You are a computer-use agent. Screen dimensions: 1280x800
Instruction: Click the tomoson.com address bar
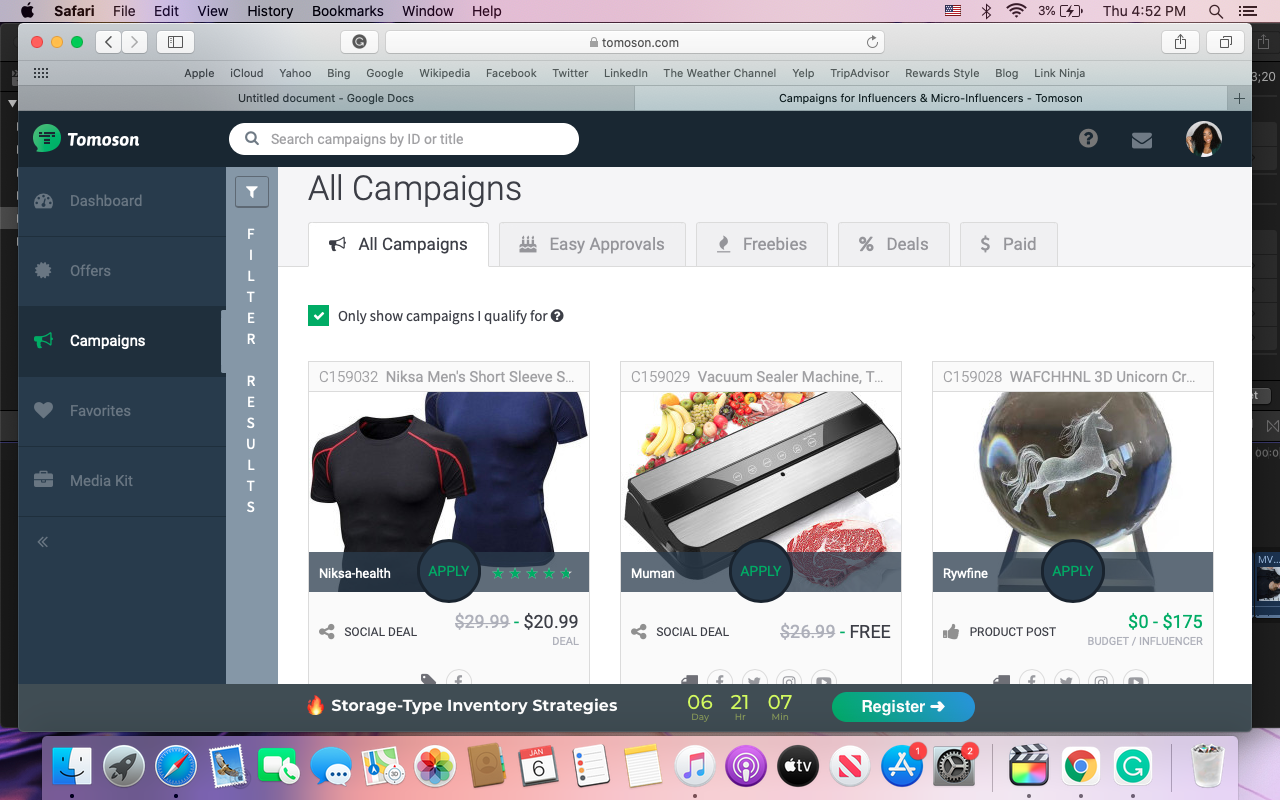pyautogui.click(x=635, y=42)
